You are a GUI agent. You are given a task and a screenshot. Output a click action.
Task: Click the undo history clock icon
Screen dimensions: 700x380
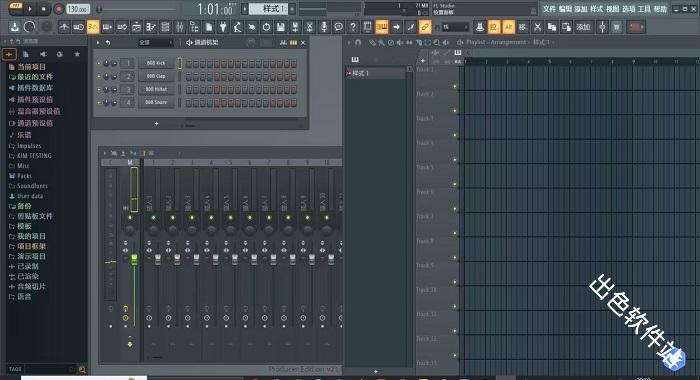point(266,27)
